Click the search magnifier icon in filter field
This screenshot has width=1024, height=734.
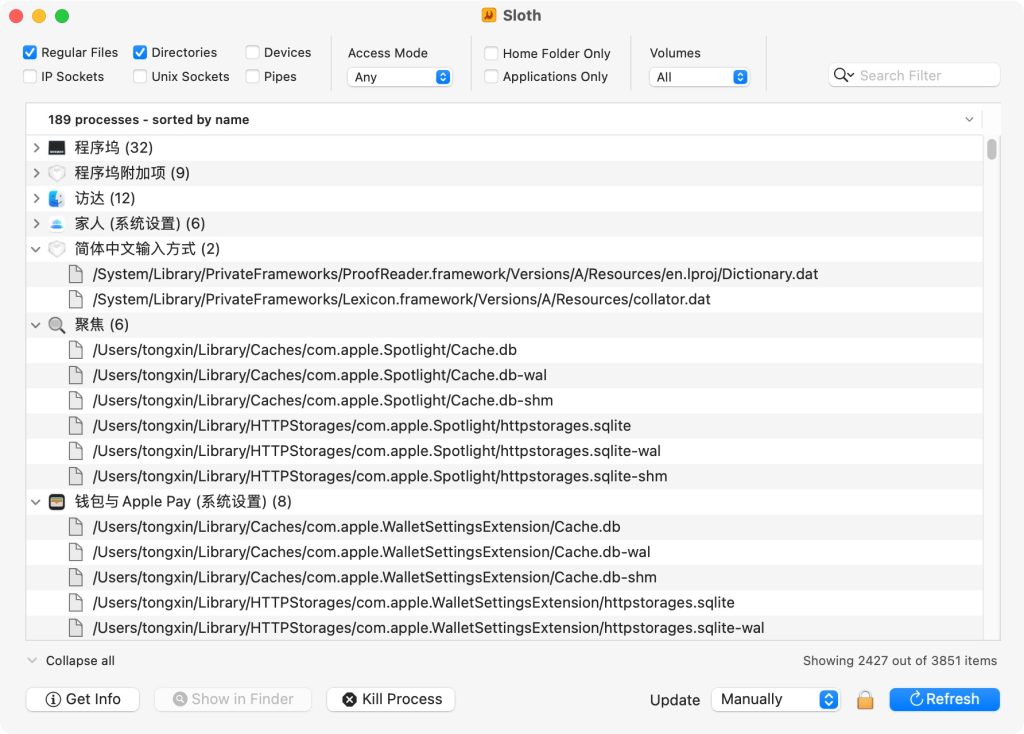(x=842, y=75)
